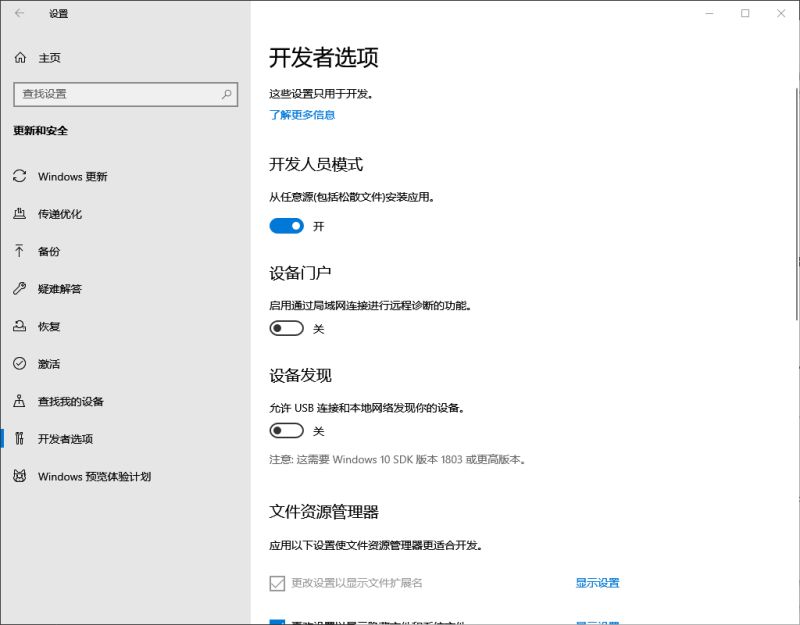800x625 pixels.
Task: Click the Windows 10 SDK 版本 1803 note
Action: point(397,459)
